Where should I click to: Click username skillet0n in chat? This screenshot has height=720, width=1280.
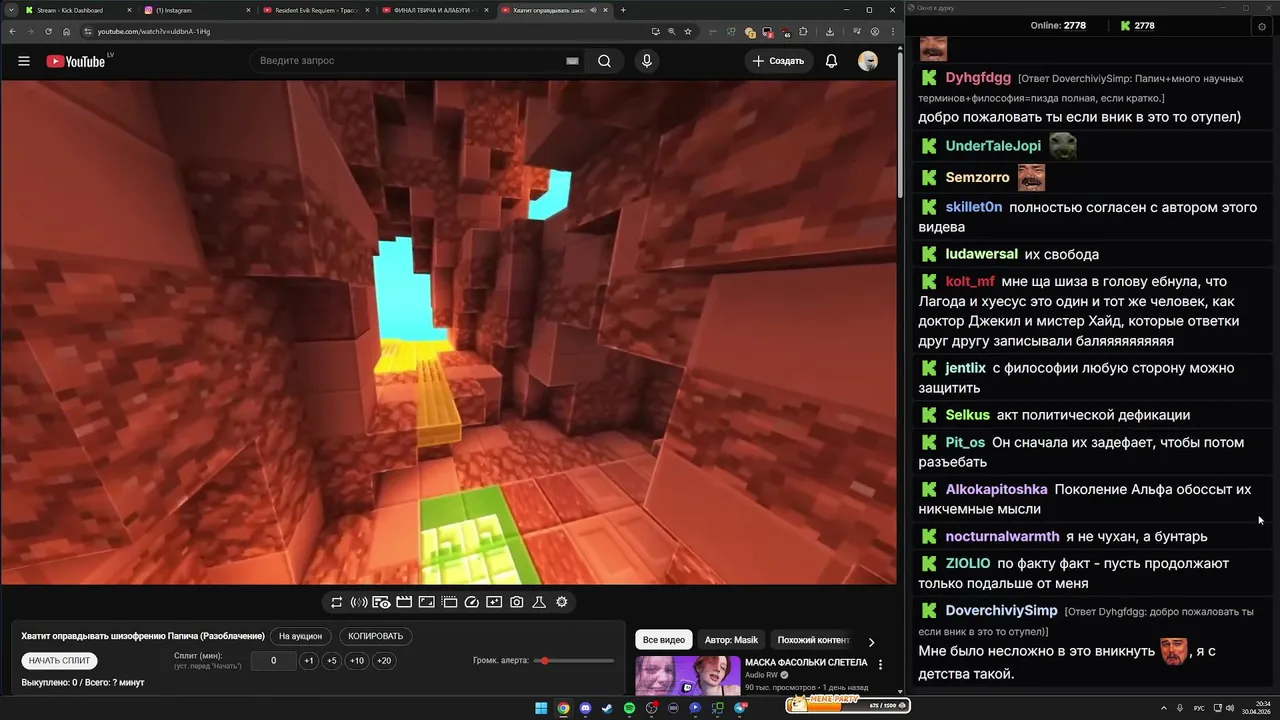point(974,207)
